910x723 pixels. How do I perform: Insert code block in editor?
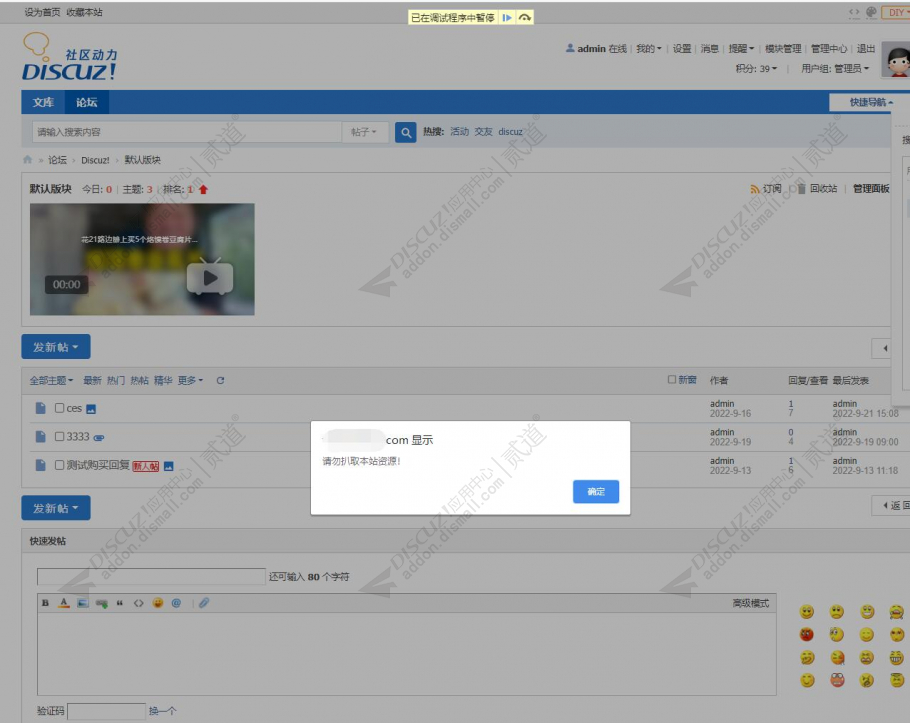pos(139,603)
